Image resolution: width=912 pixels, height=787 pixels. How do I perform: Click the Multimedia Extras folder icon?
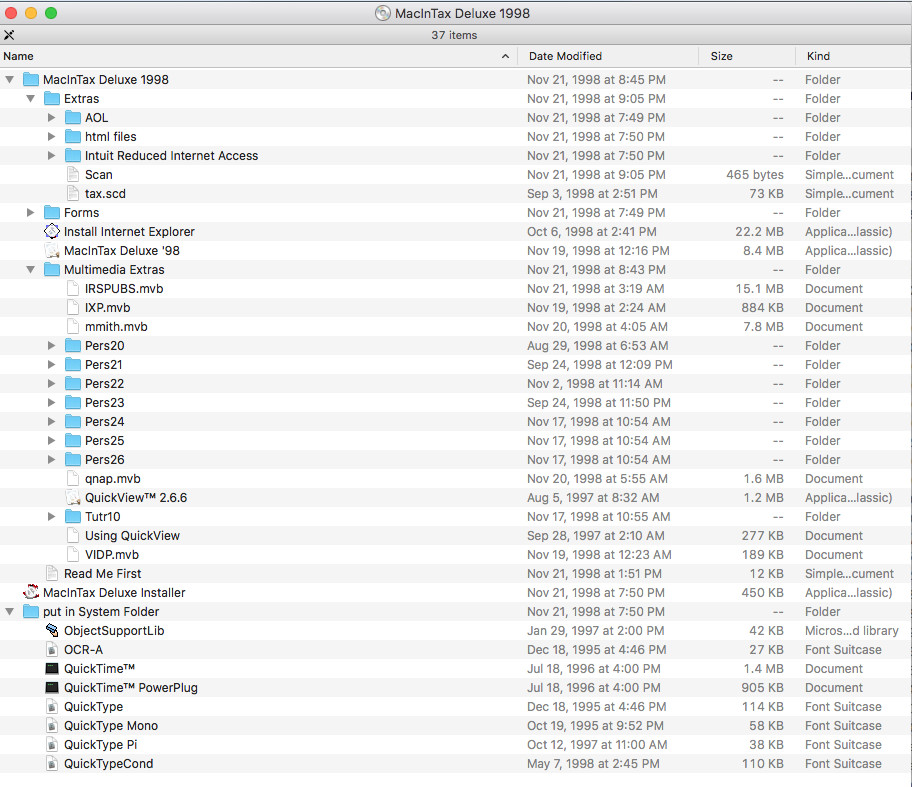pyautogui.click(x=52, y=269)
